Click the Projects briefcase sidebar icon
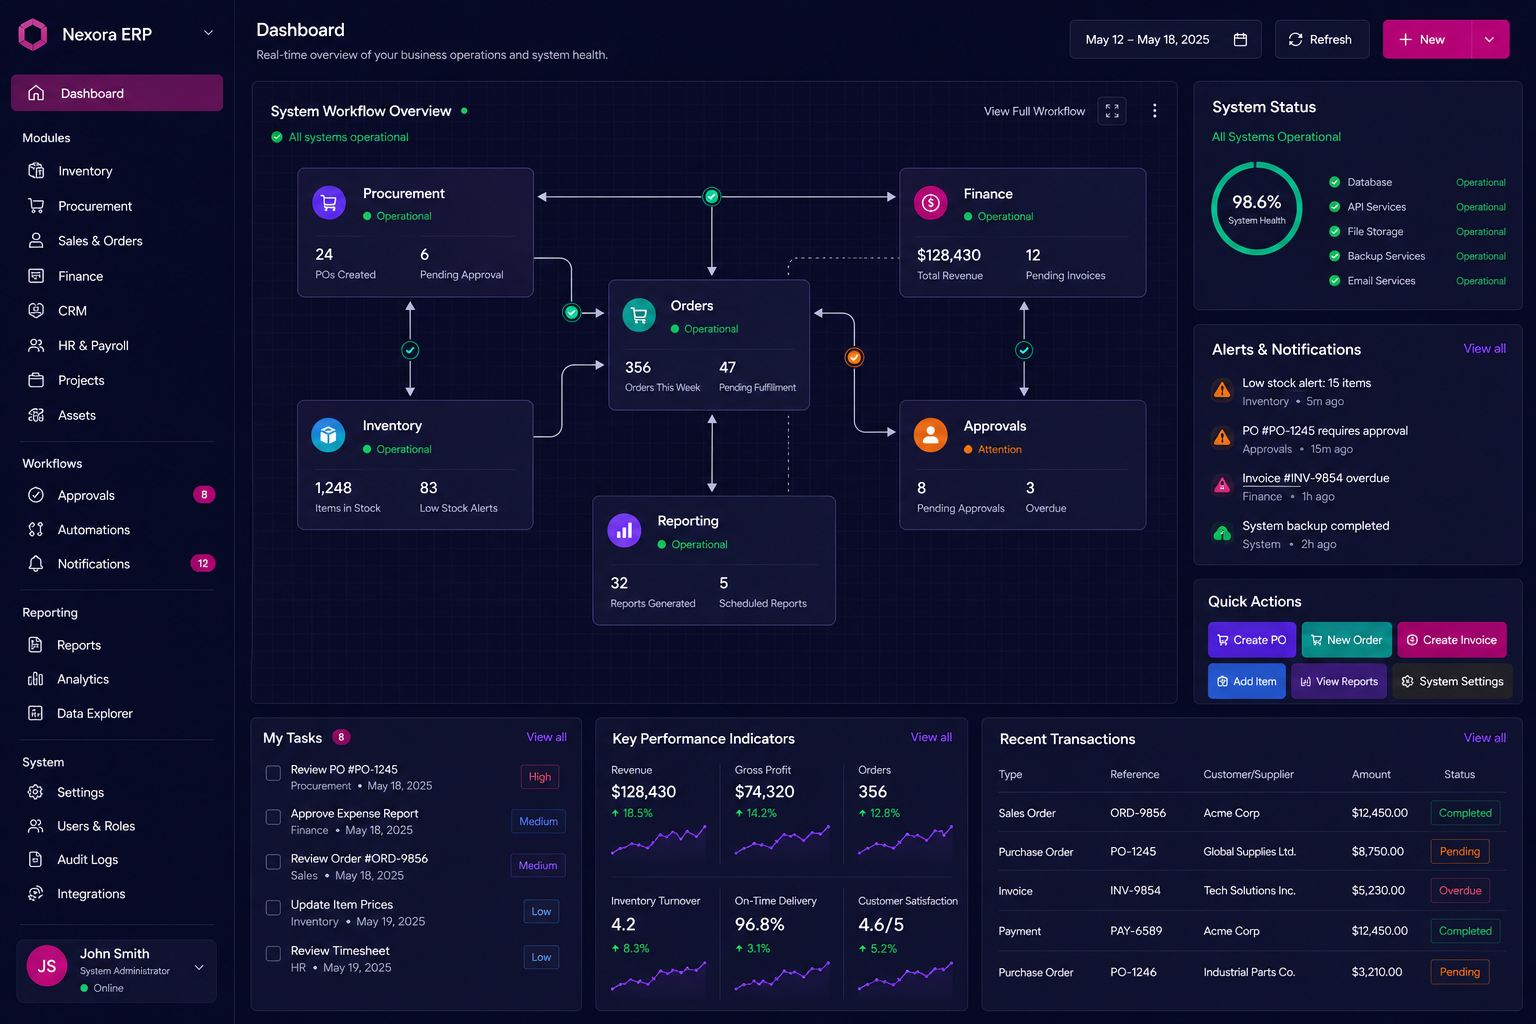The height and width of the screenshot is (1024, 1536). point(36,380)
